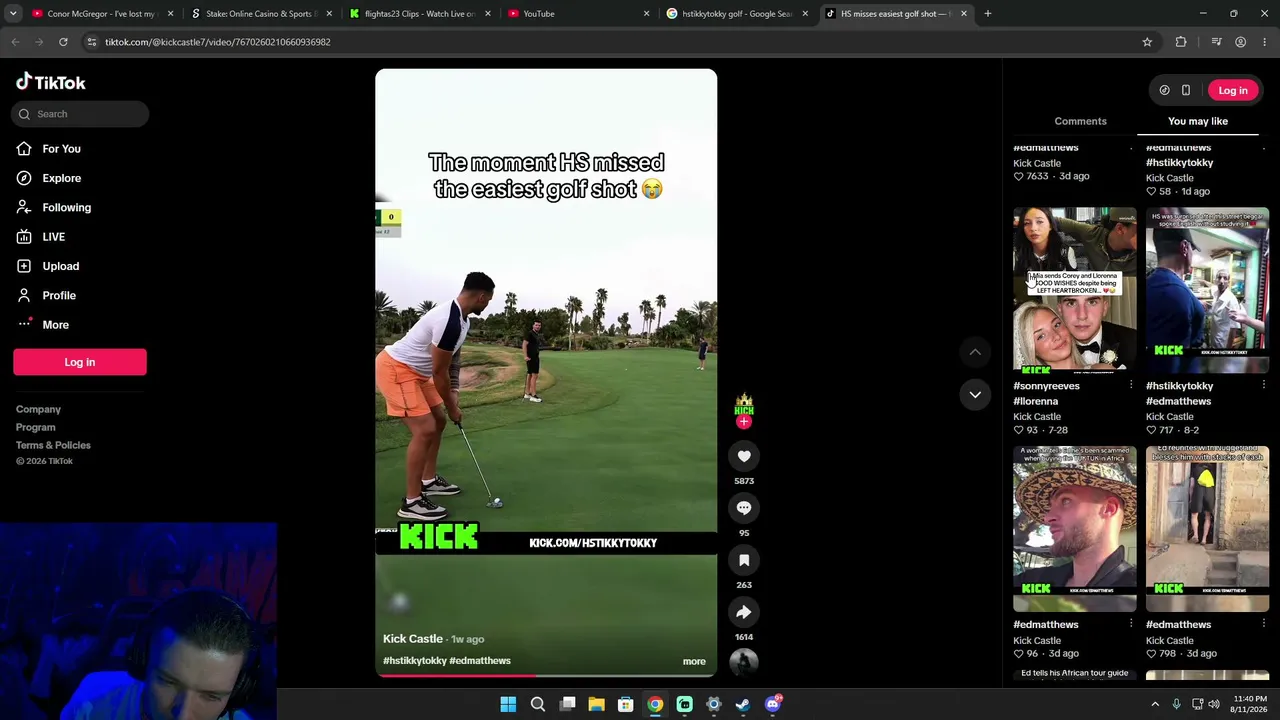This screenshot has height=720, width=1280.
Task: View site information icon in address bar
Action: coord(91,42)
